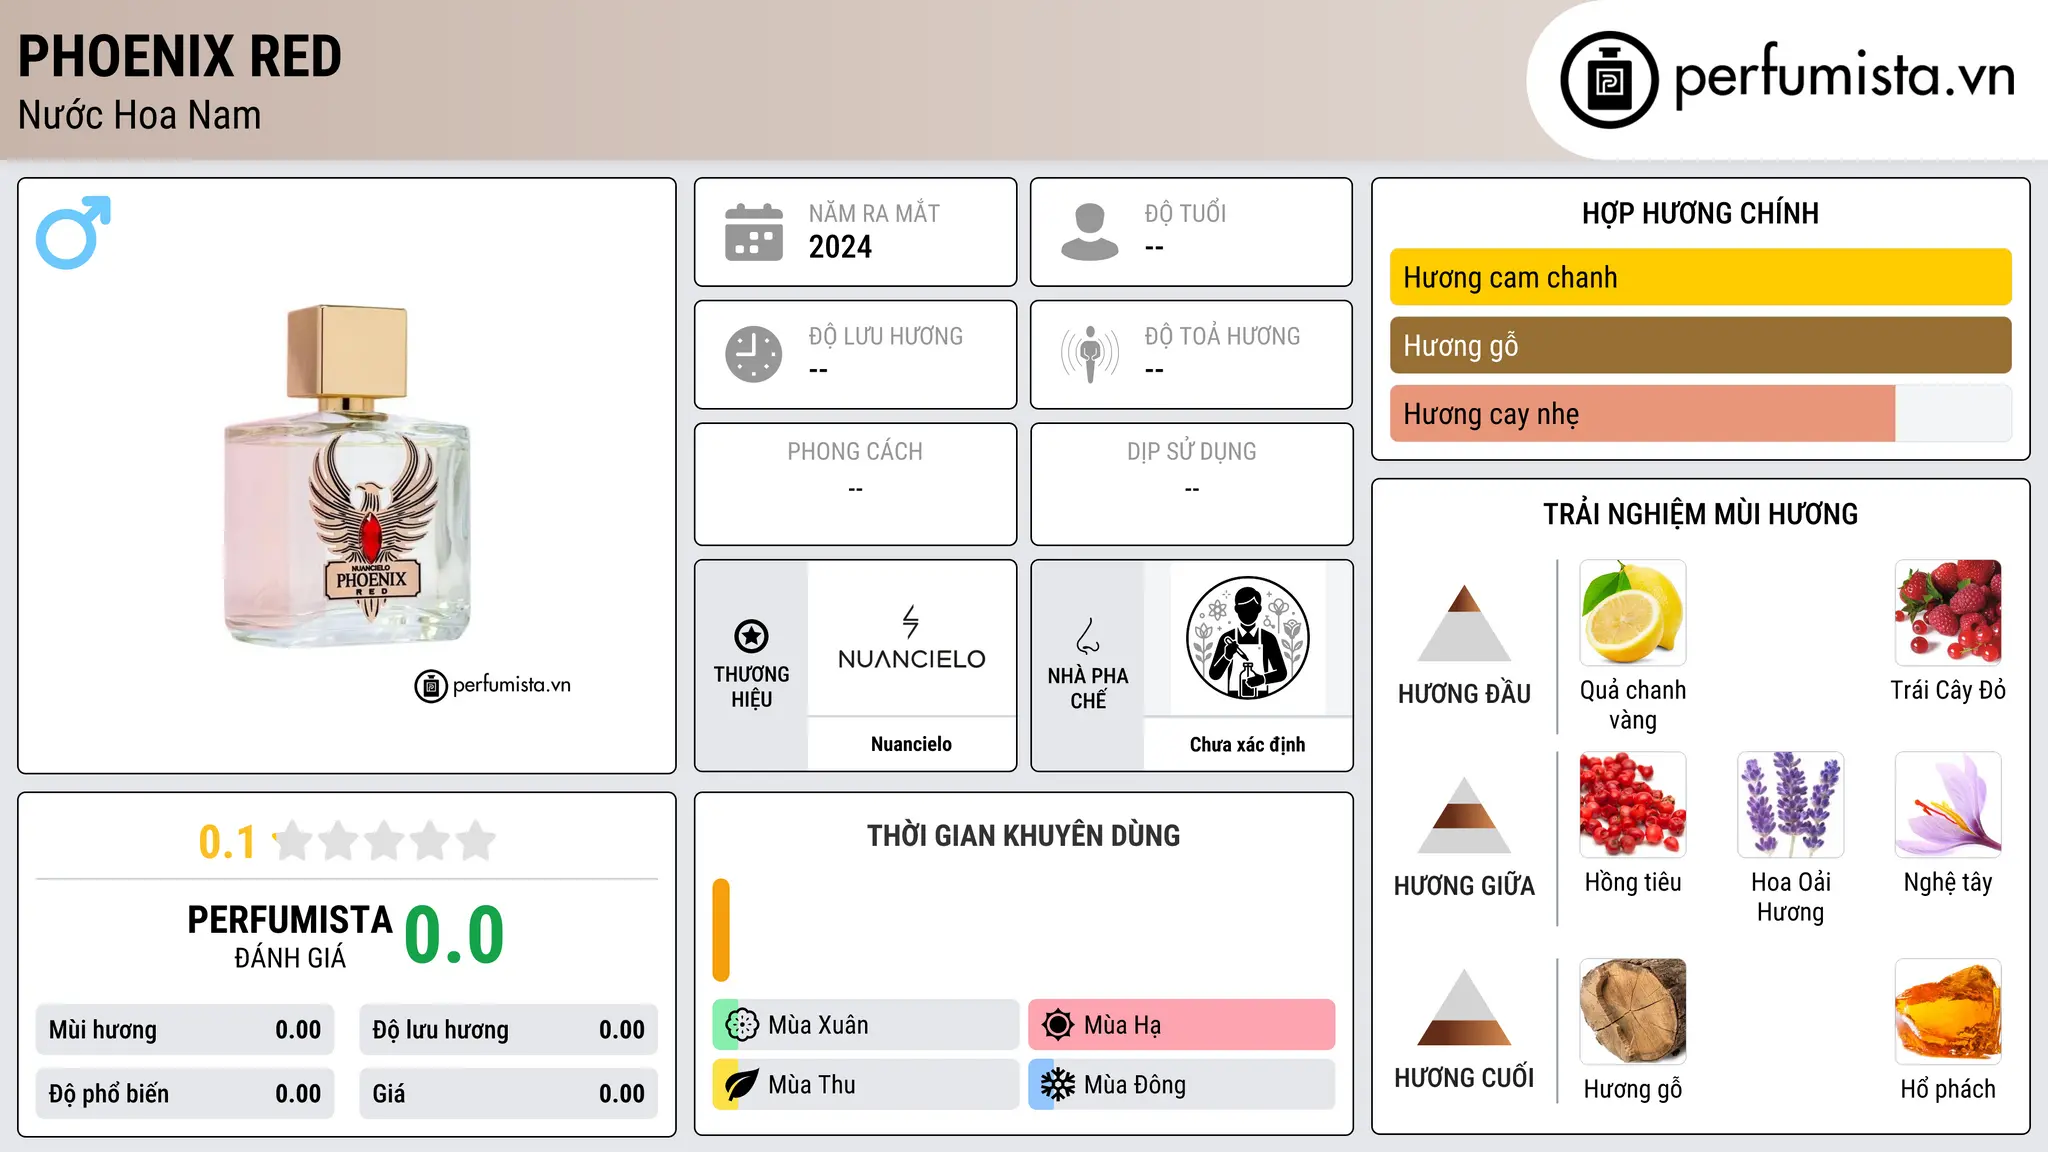The width and height of the screenshot is (2048, 1152).
Task: Select the Trái Cây Đỏ berries thumbnail
Action: coord(1948,613)
